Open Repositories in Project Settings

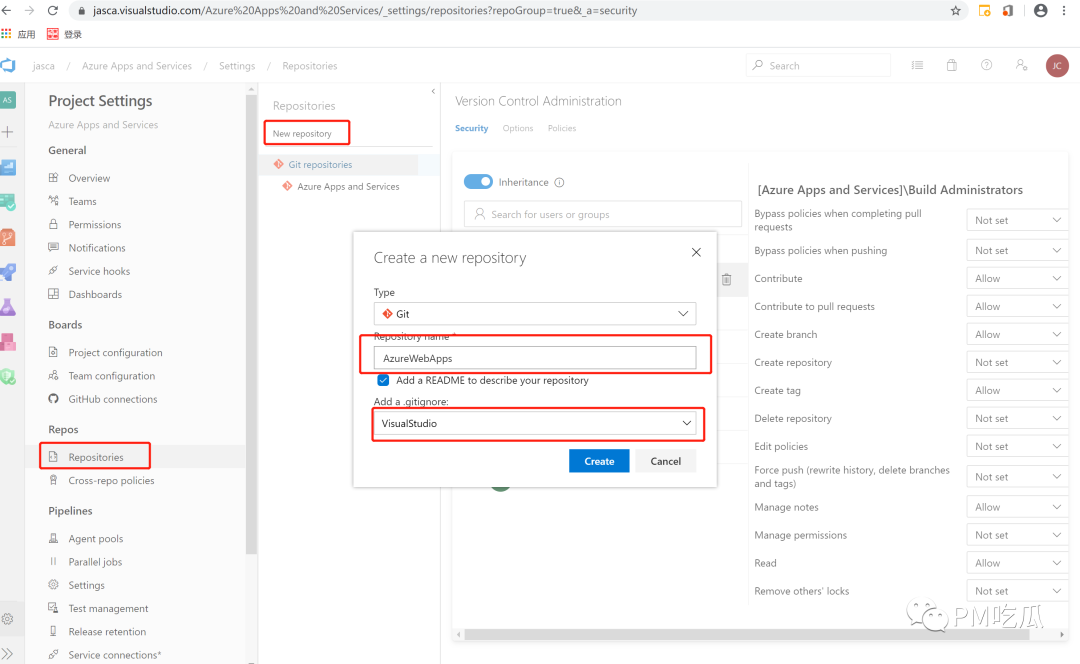pos(96,457)
